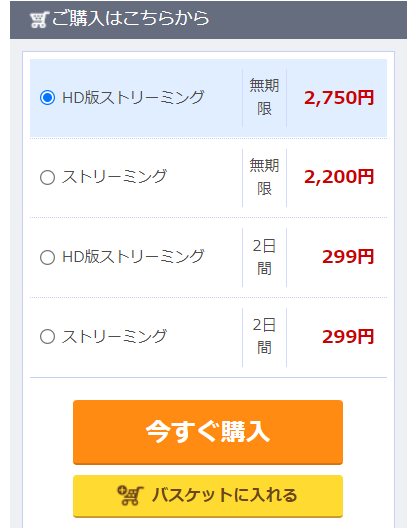The height and width of the screenshot is (528, 411).
Task: Click 無期限 label in standard streaming row
Action: pyautogui.click(x=264, y=177)
